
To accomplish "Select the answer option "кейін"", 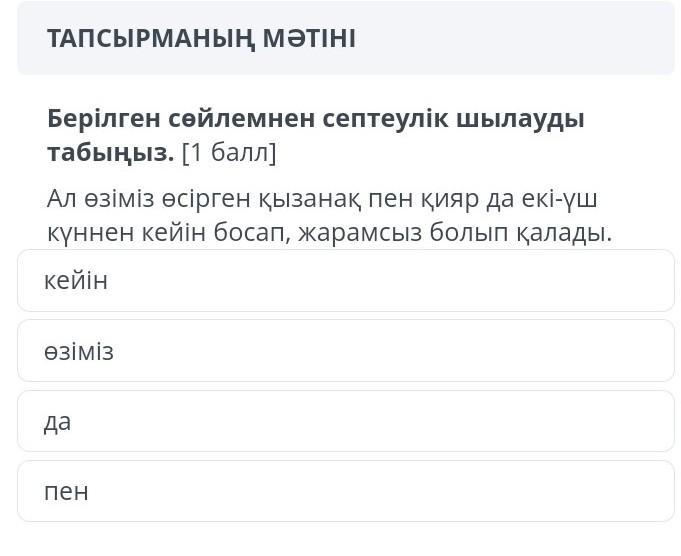I will tap(345, 281).
